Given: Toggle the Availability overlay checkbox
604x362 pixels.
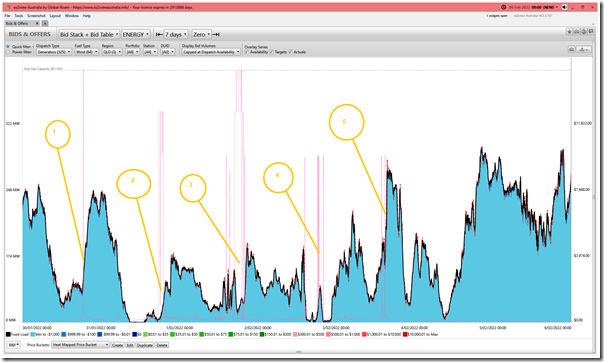Looking at the screenshot, I should coord(247,52).
